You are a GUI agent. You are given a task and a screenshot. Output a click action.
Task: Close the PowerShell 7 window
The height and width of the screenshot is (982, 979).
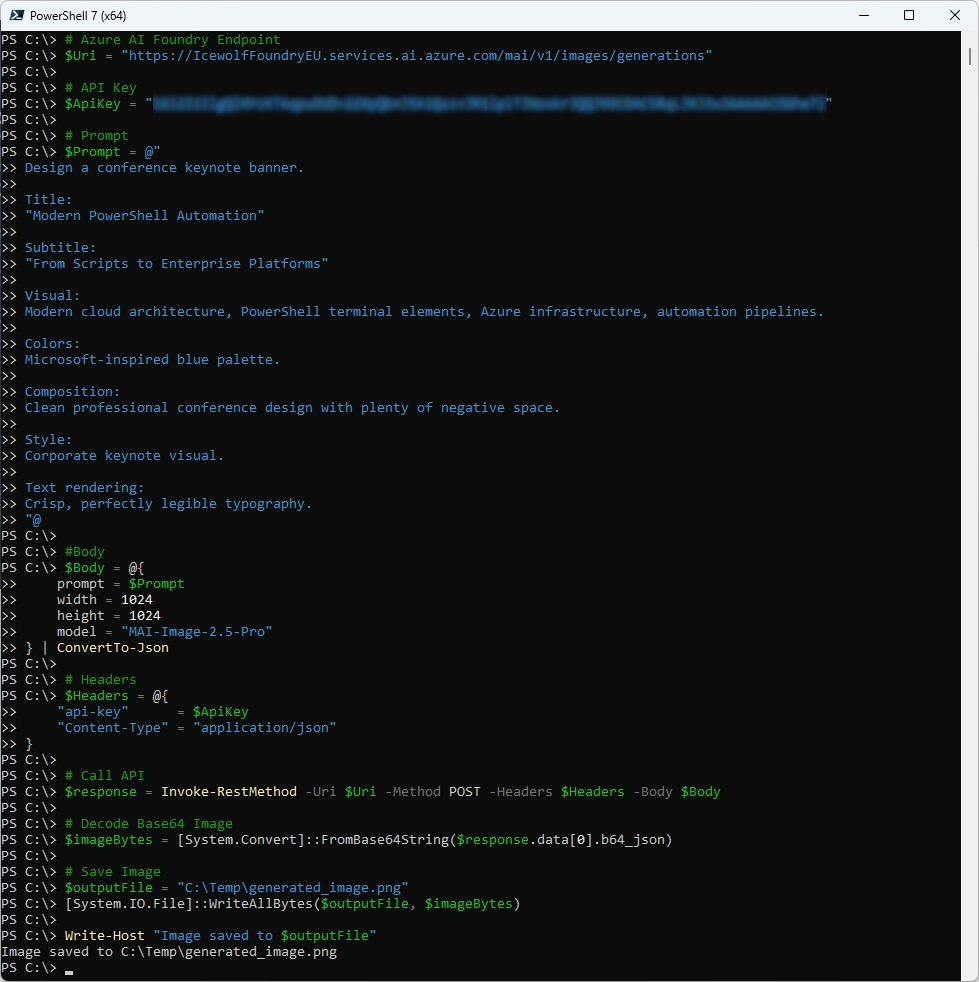tap(955, 15)
